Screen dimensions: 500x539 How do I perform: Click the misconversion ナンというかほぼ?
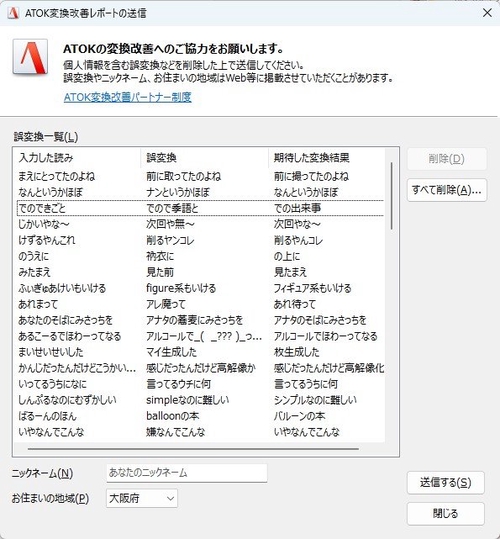(178, 192)
